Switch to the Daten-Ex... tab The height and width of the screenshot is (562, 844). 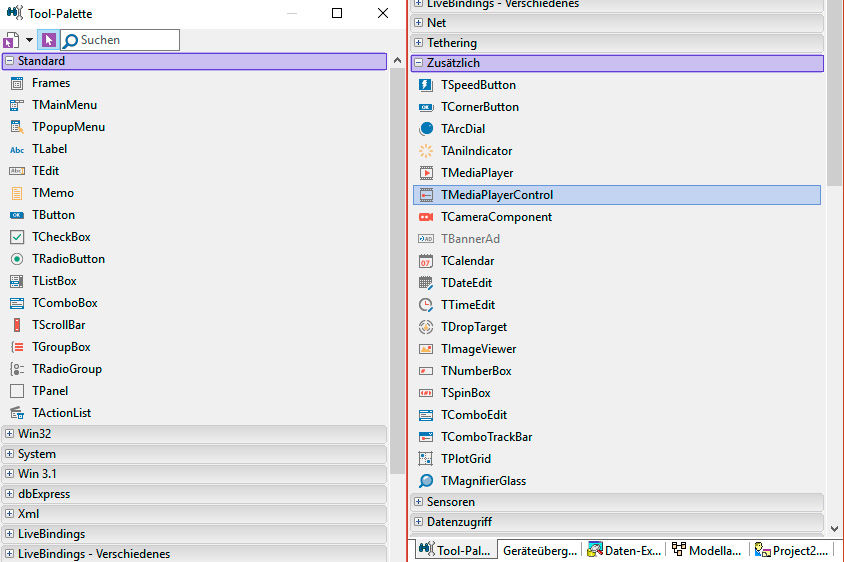point(624,551)
